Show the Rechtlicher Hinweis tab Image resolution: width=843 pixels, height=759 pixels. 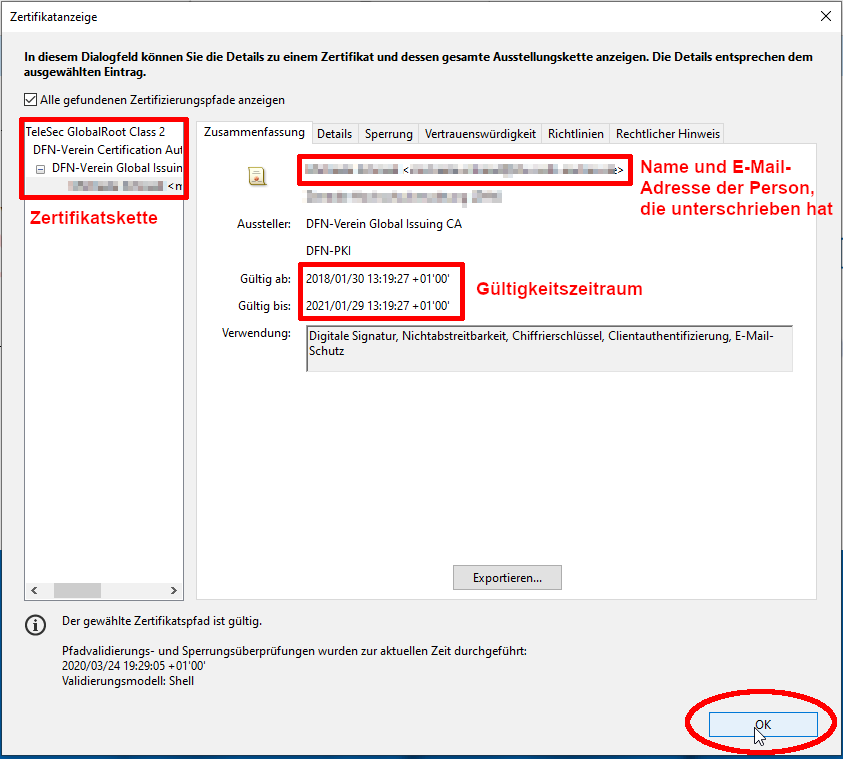(x=667, y=134)
